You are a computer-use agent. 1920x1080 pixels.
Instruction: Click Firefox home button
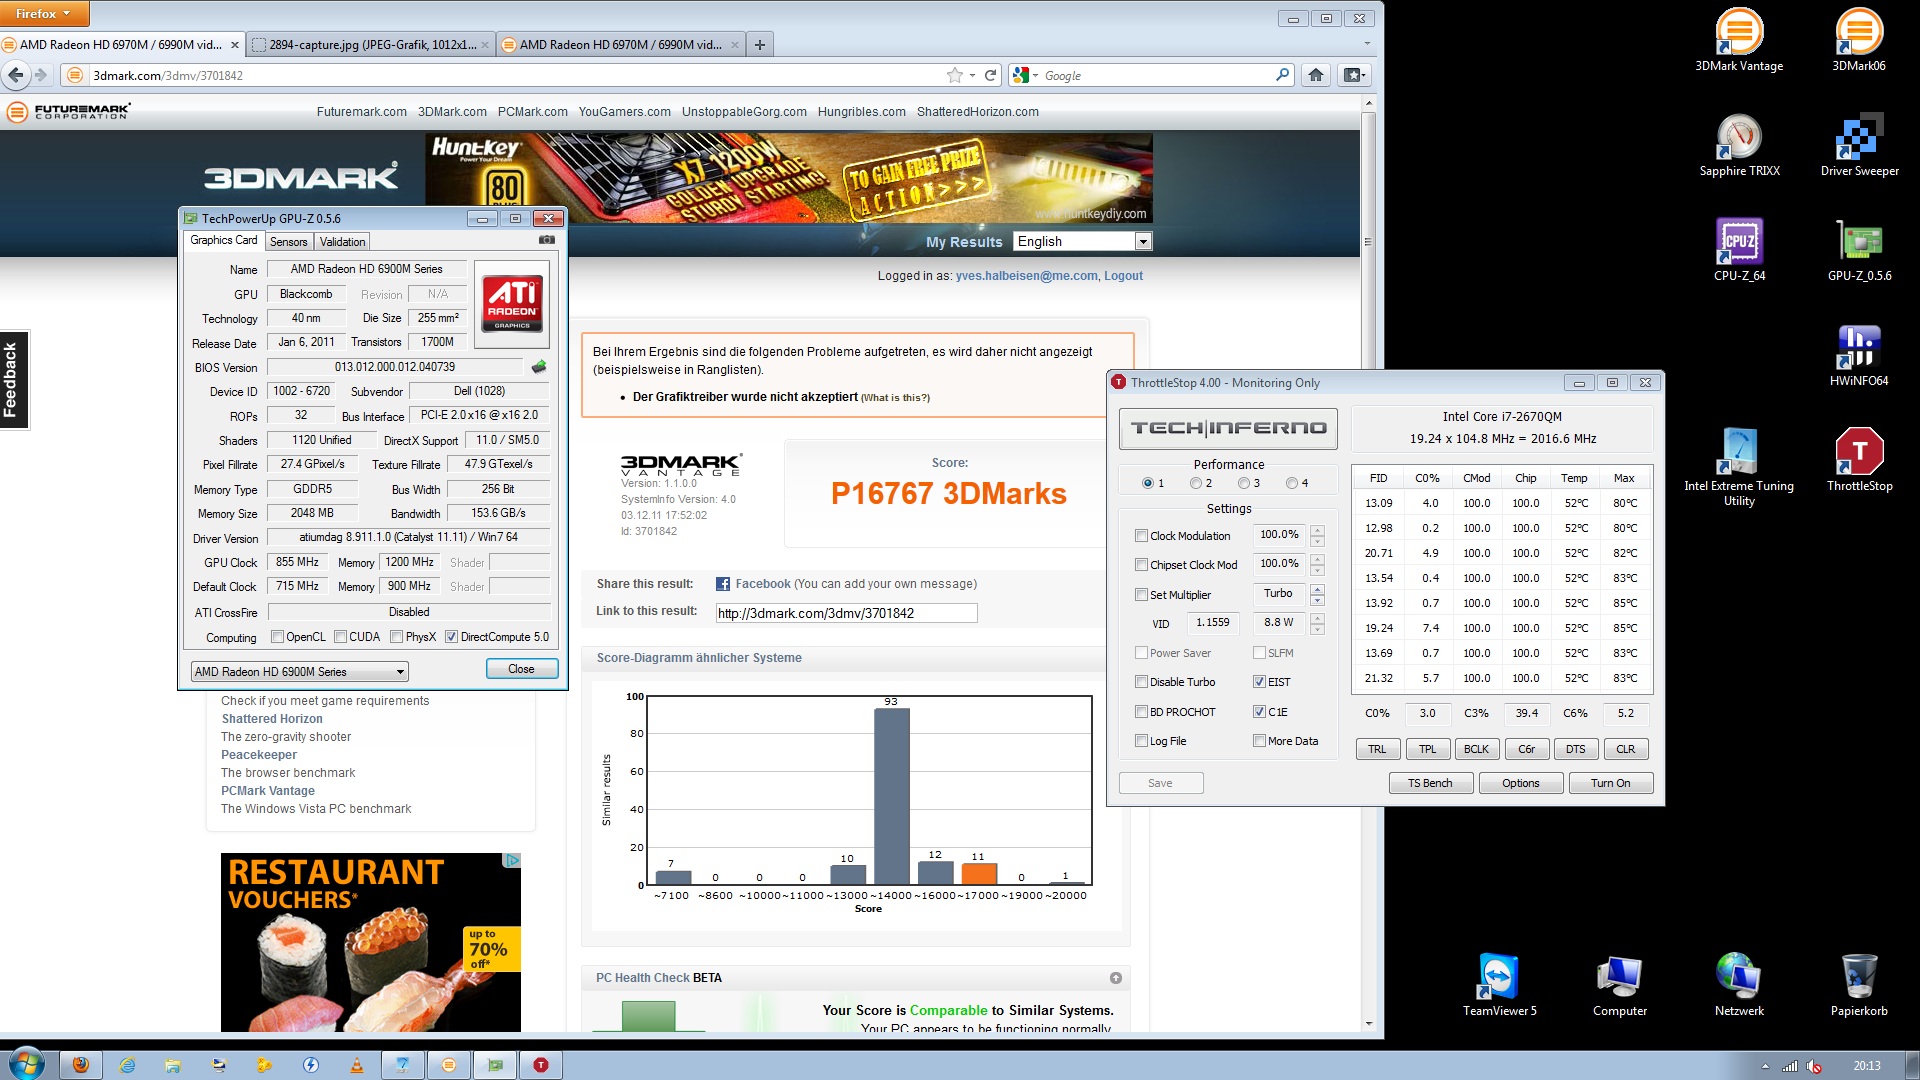point(1316,75)
